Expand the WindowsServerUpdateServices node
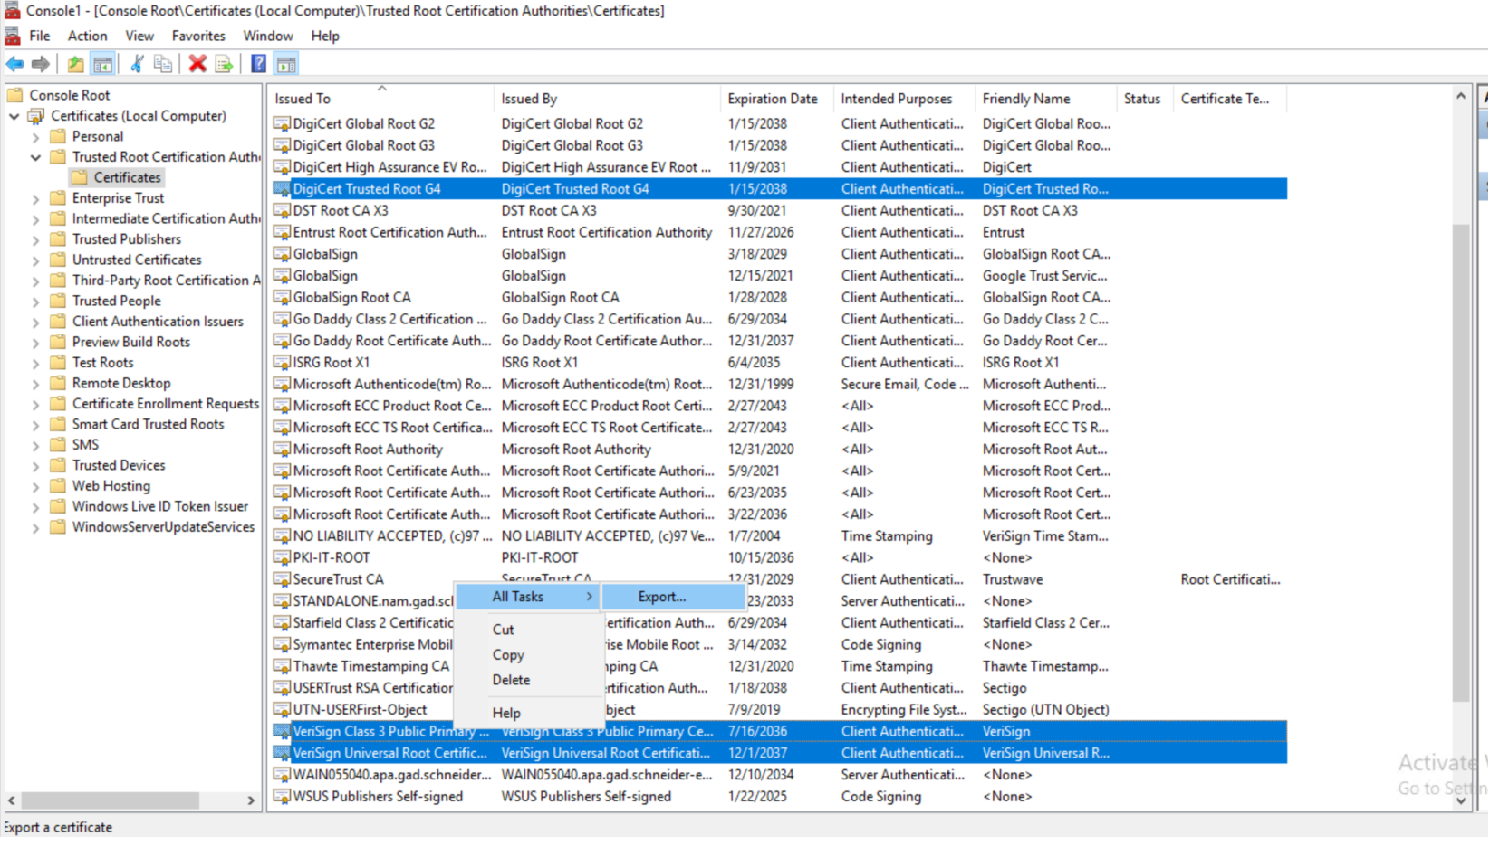Screen dimensions: 1488x842 (36, 528)
